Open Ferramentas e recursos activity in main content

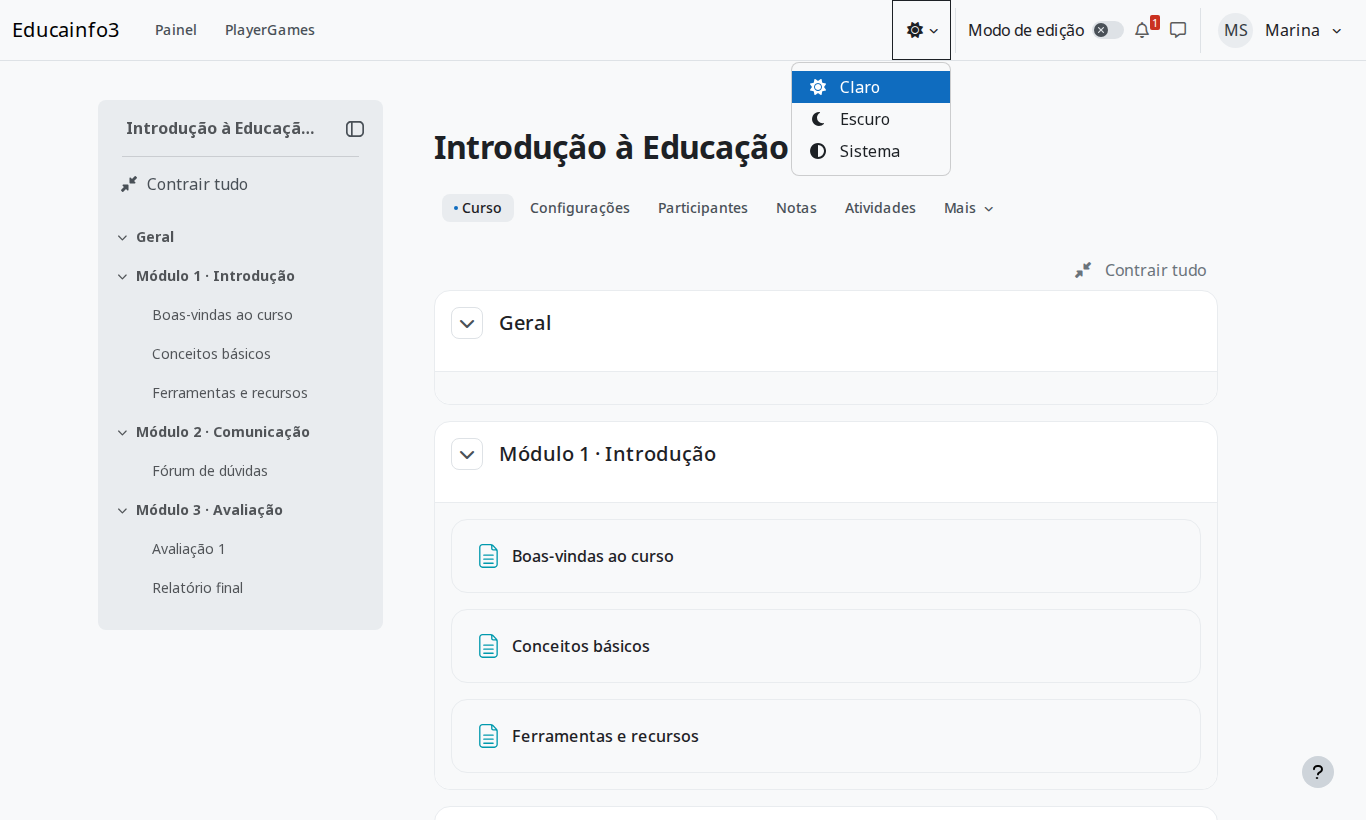click(x=605, y=736)
